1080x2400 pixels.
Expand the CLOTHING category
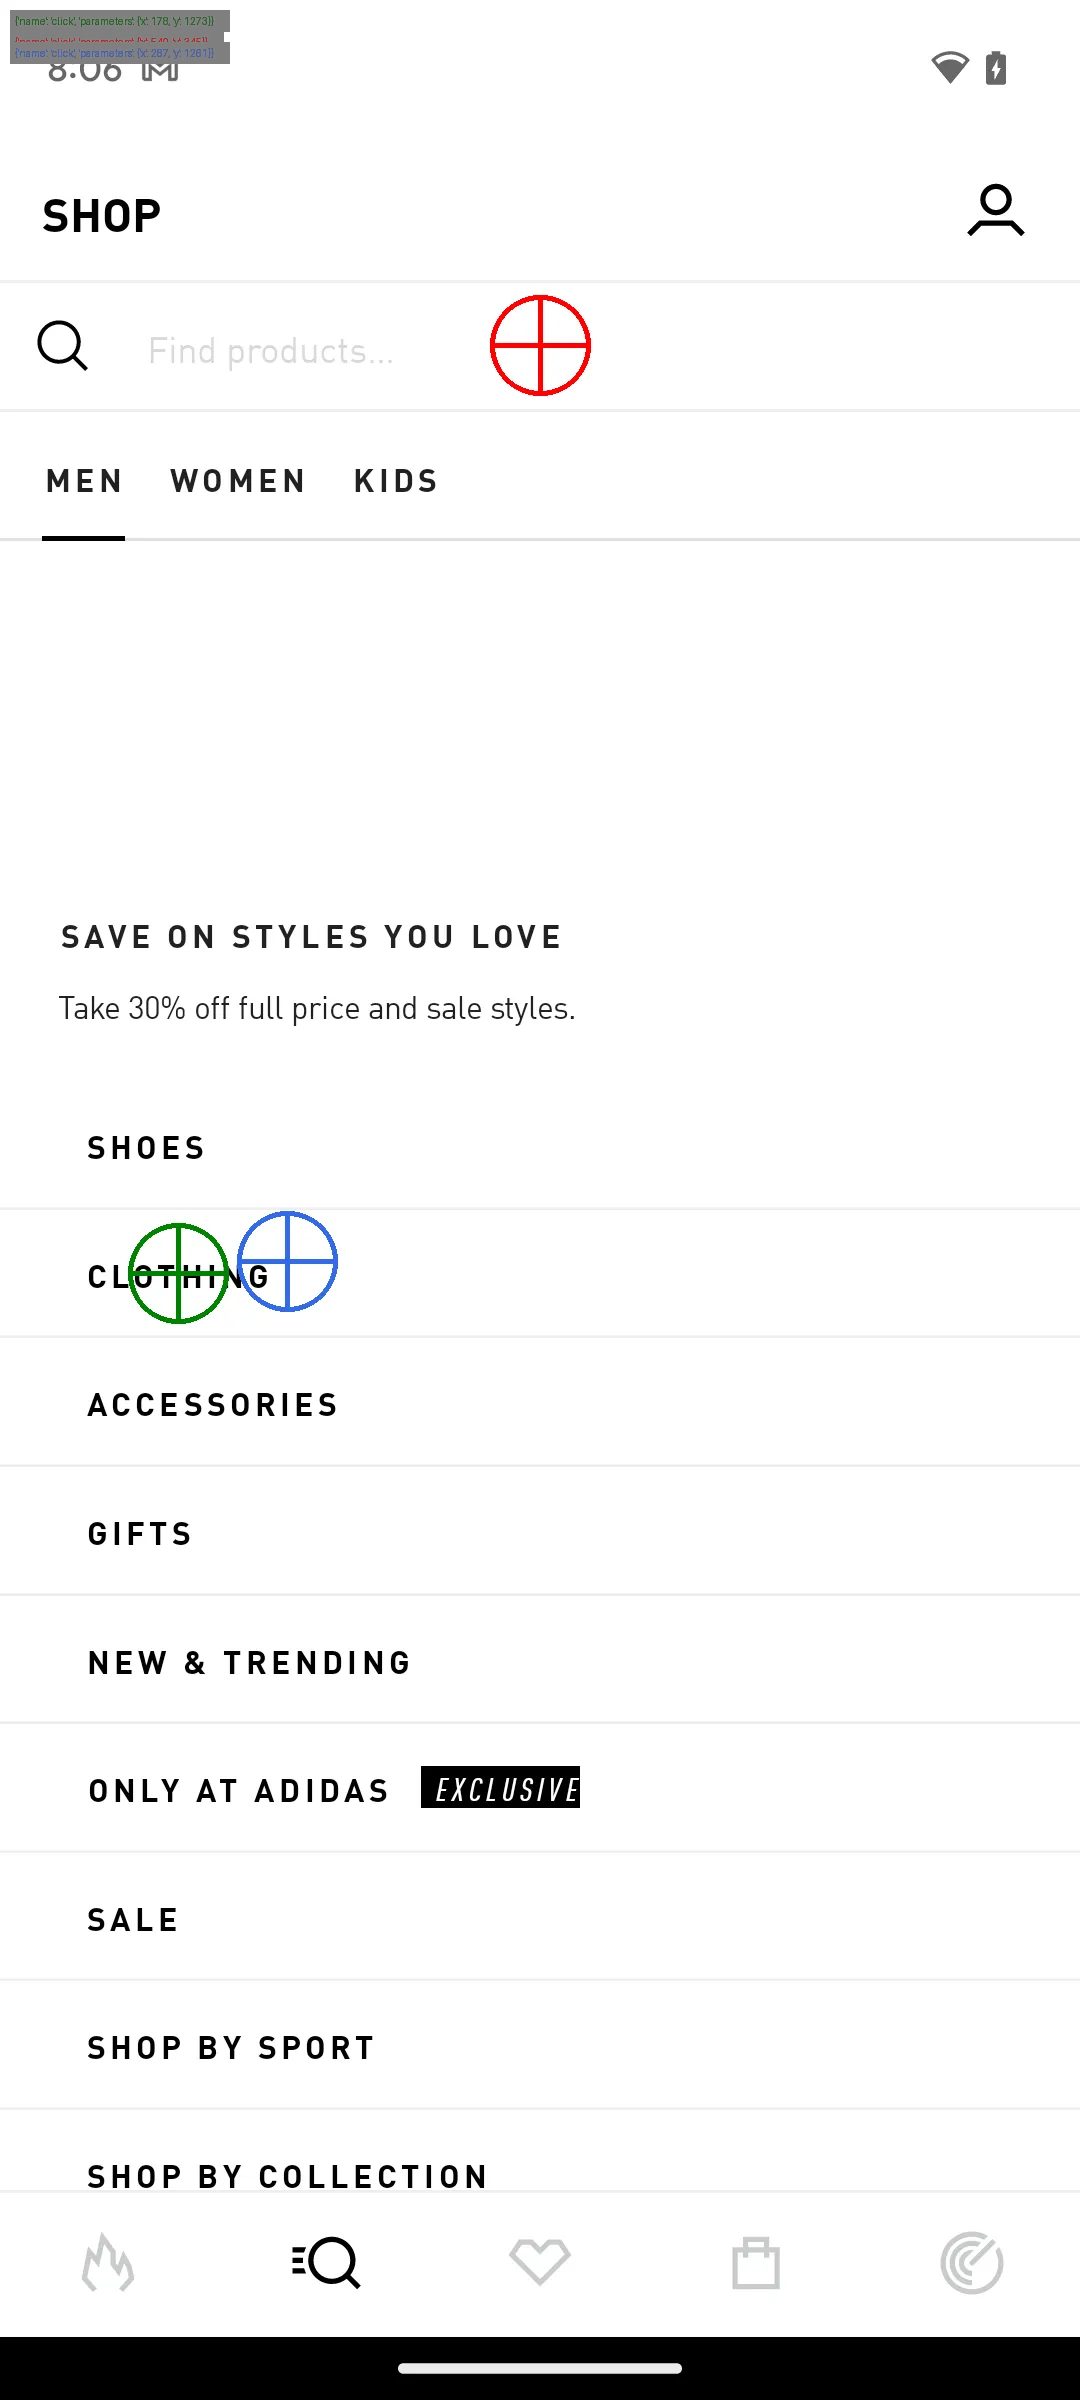178,1277
